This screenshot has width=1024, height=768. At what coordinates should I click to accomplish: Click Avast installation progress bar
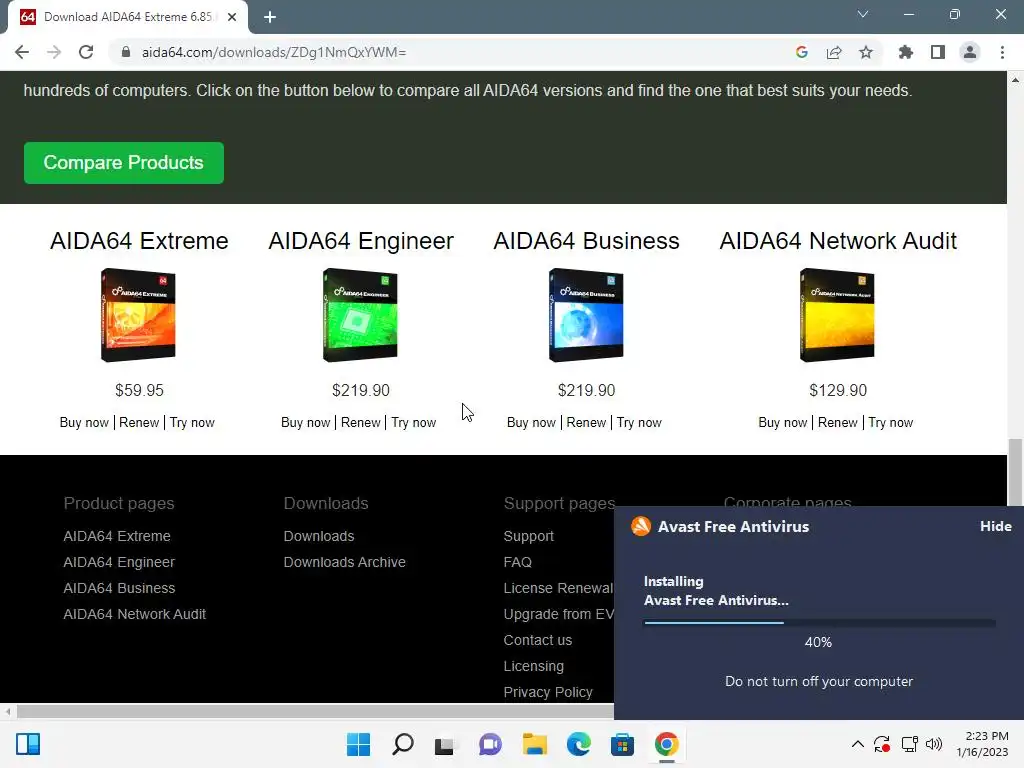pos(820,623)
